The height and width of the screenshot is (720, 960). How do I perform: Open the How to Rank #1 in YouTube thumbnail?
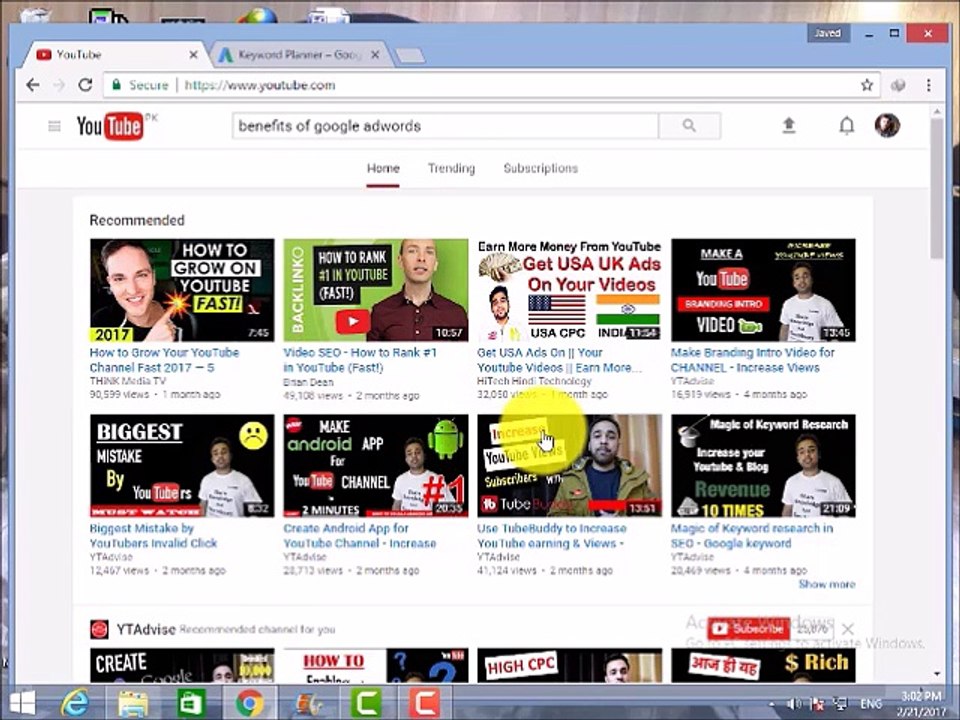[x=375, y=290]
